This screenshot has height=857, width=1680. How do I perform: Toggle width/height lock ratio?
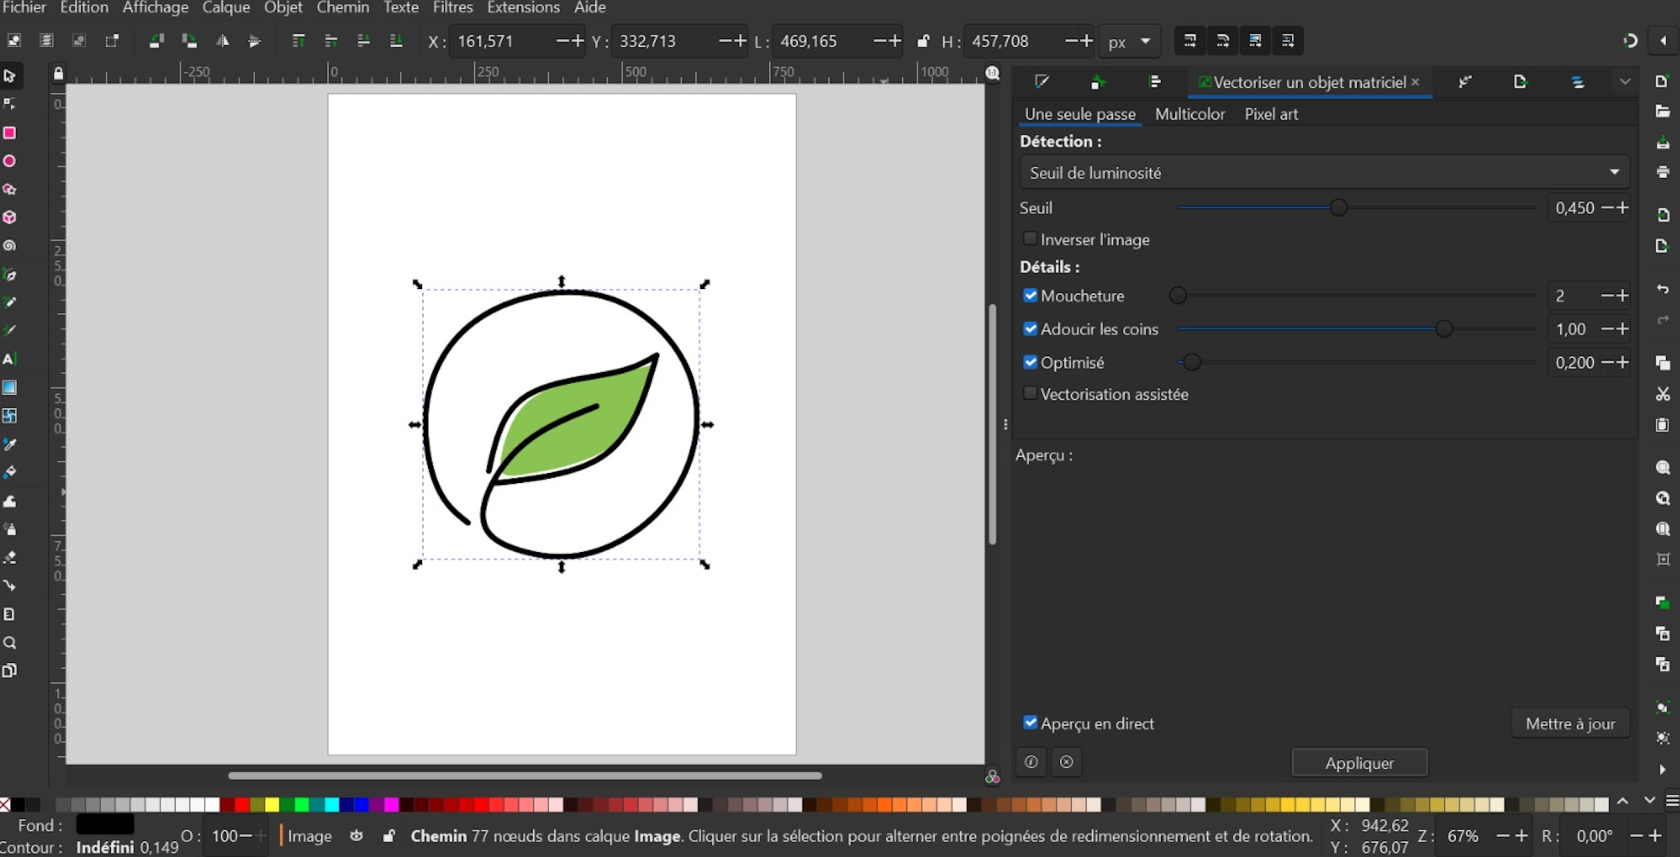click(x=923, y=41)
